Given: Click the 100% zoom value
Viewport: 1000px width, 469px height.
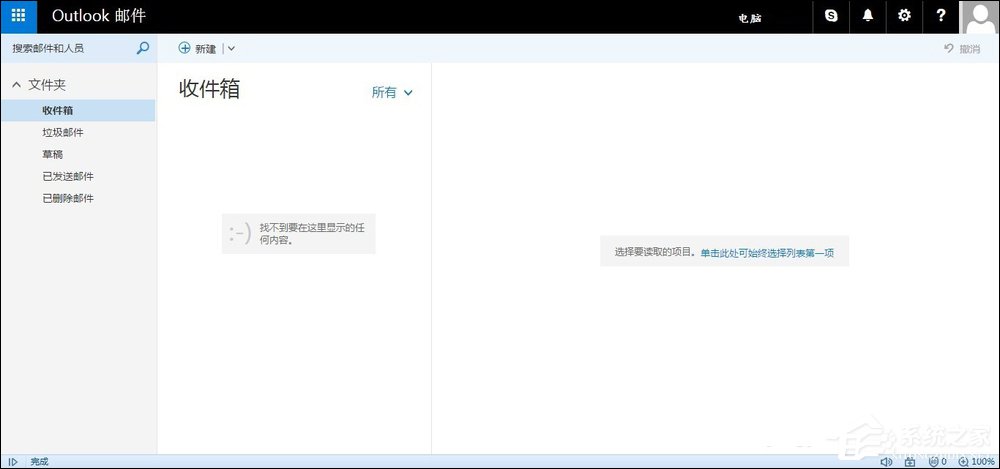Looking at the screenshot, I should 983,461.
